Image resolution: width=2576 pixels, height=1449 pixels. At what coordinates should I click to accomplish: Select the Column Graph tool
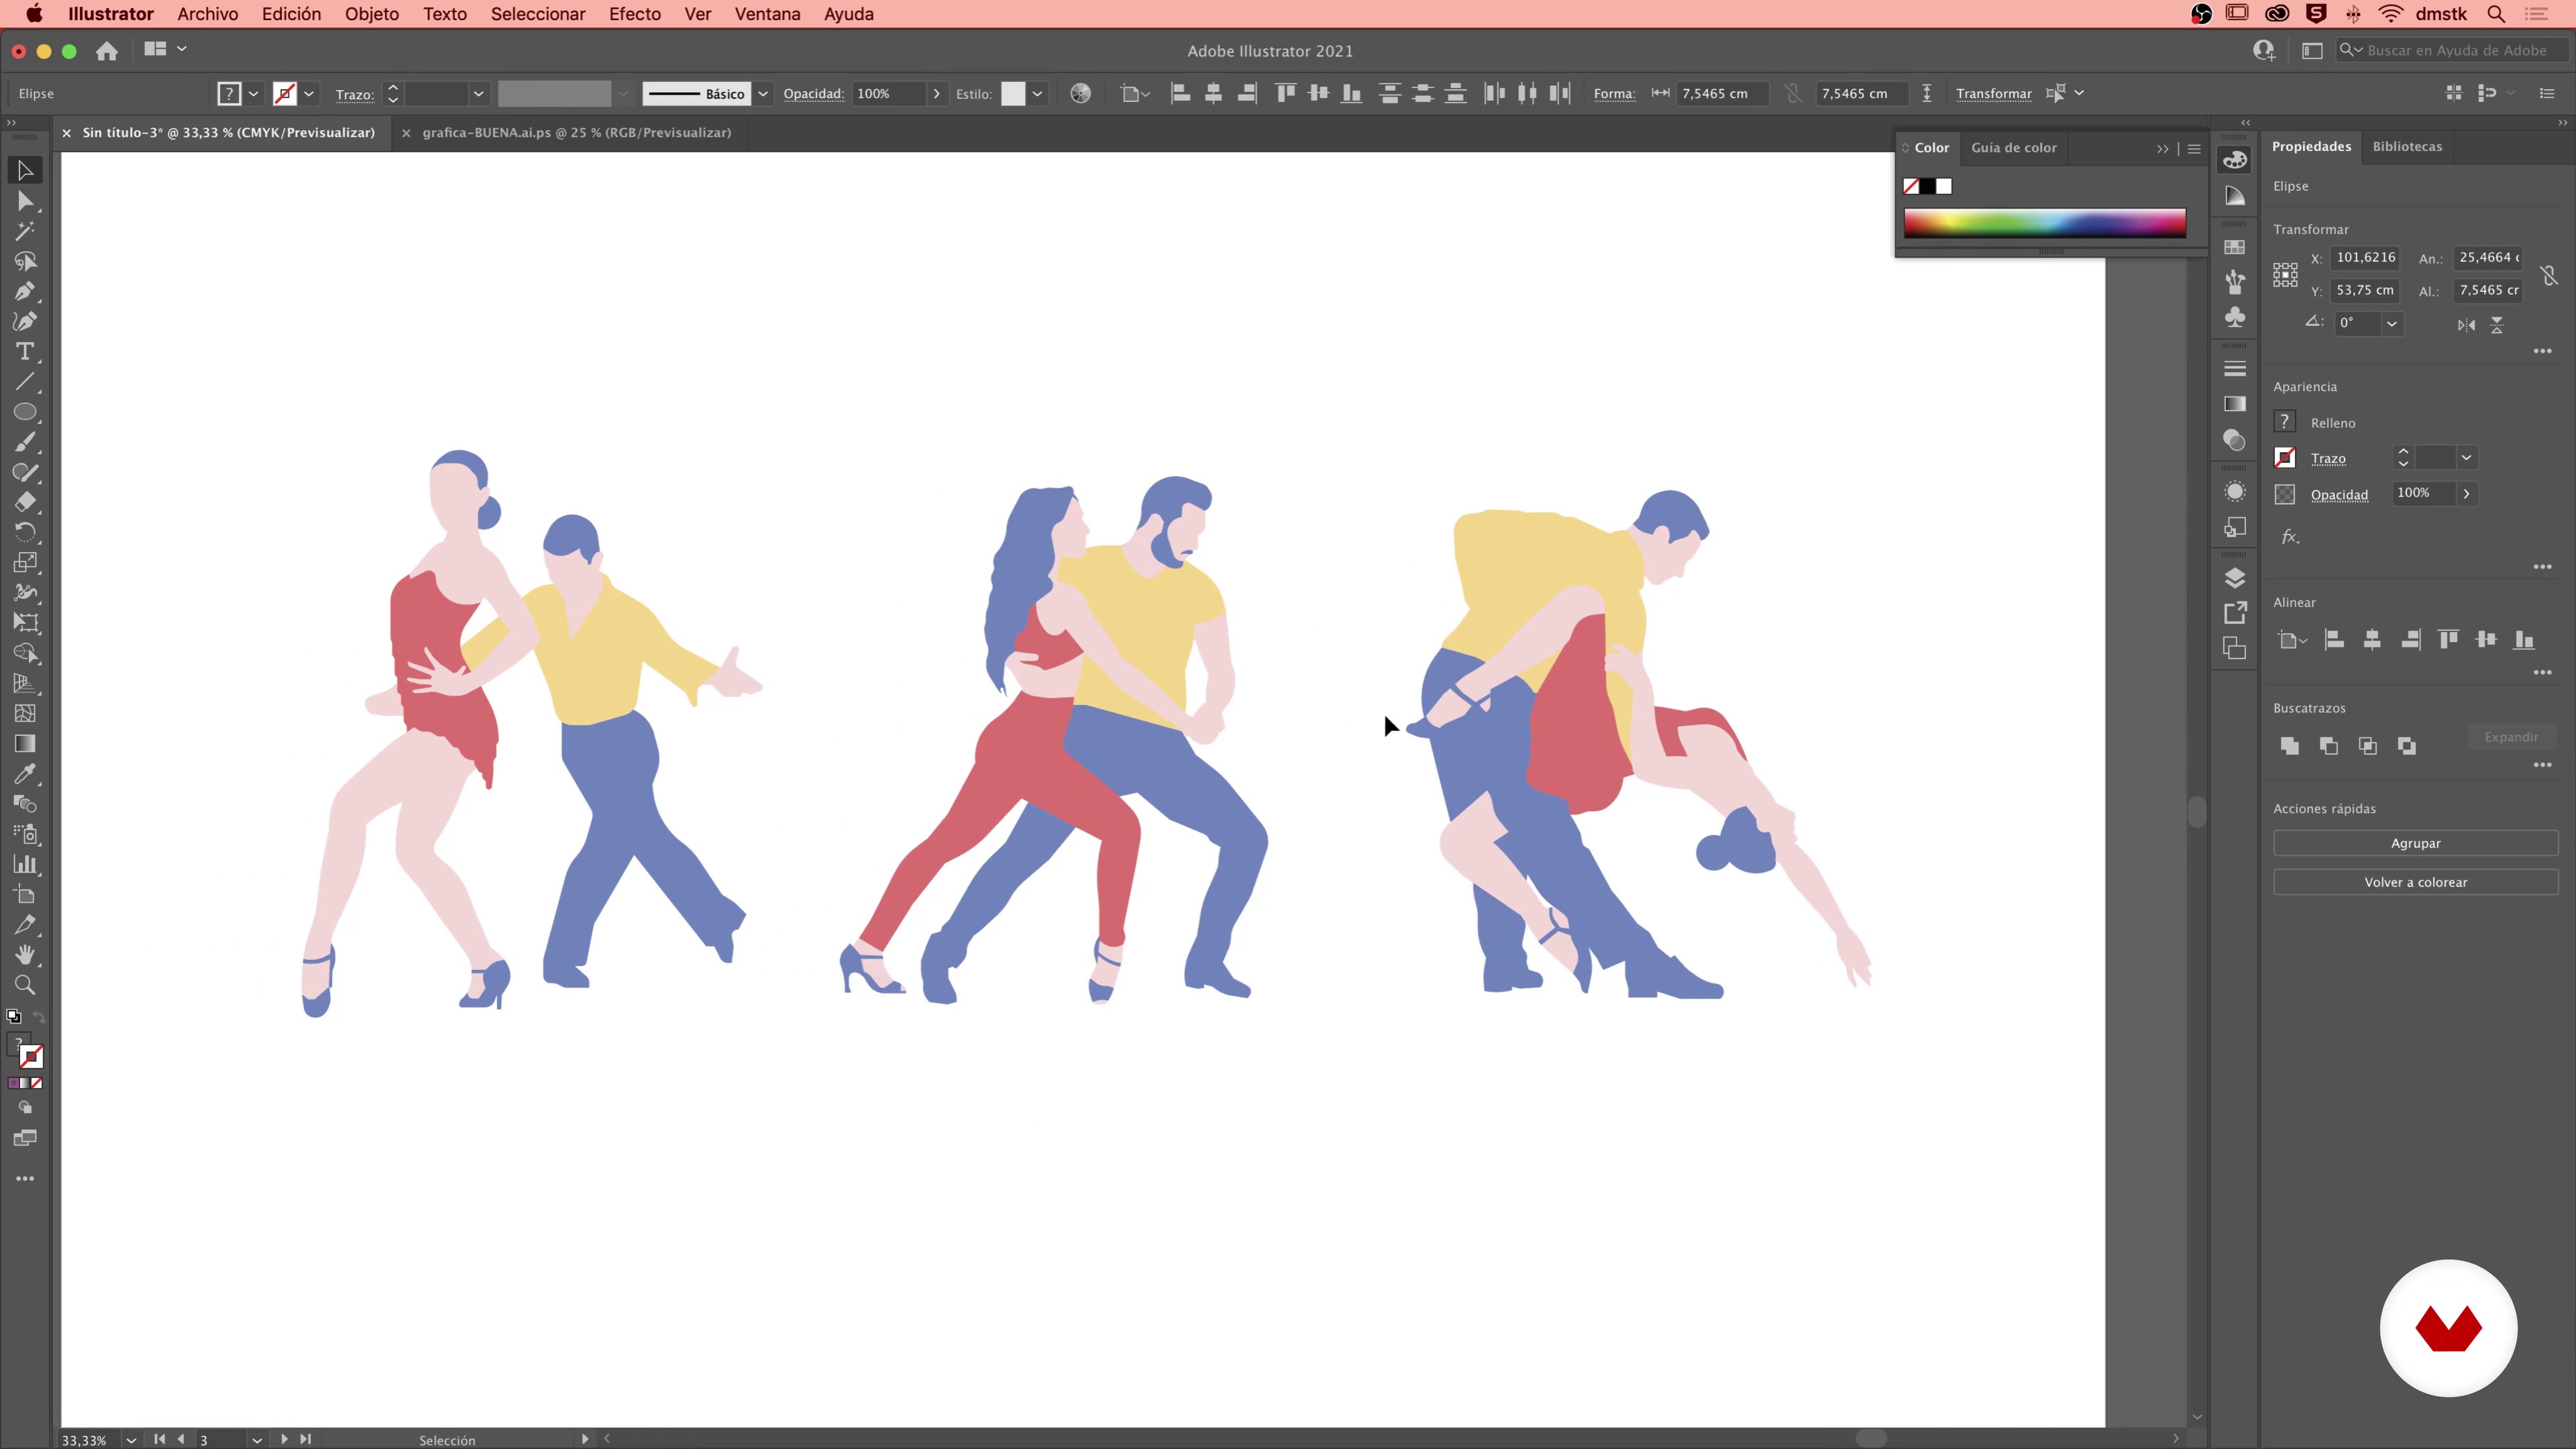(x=25, y=864)
